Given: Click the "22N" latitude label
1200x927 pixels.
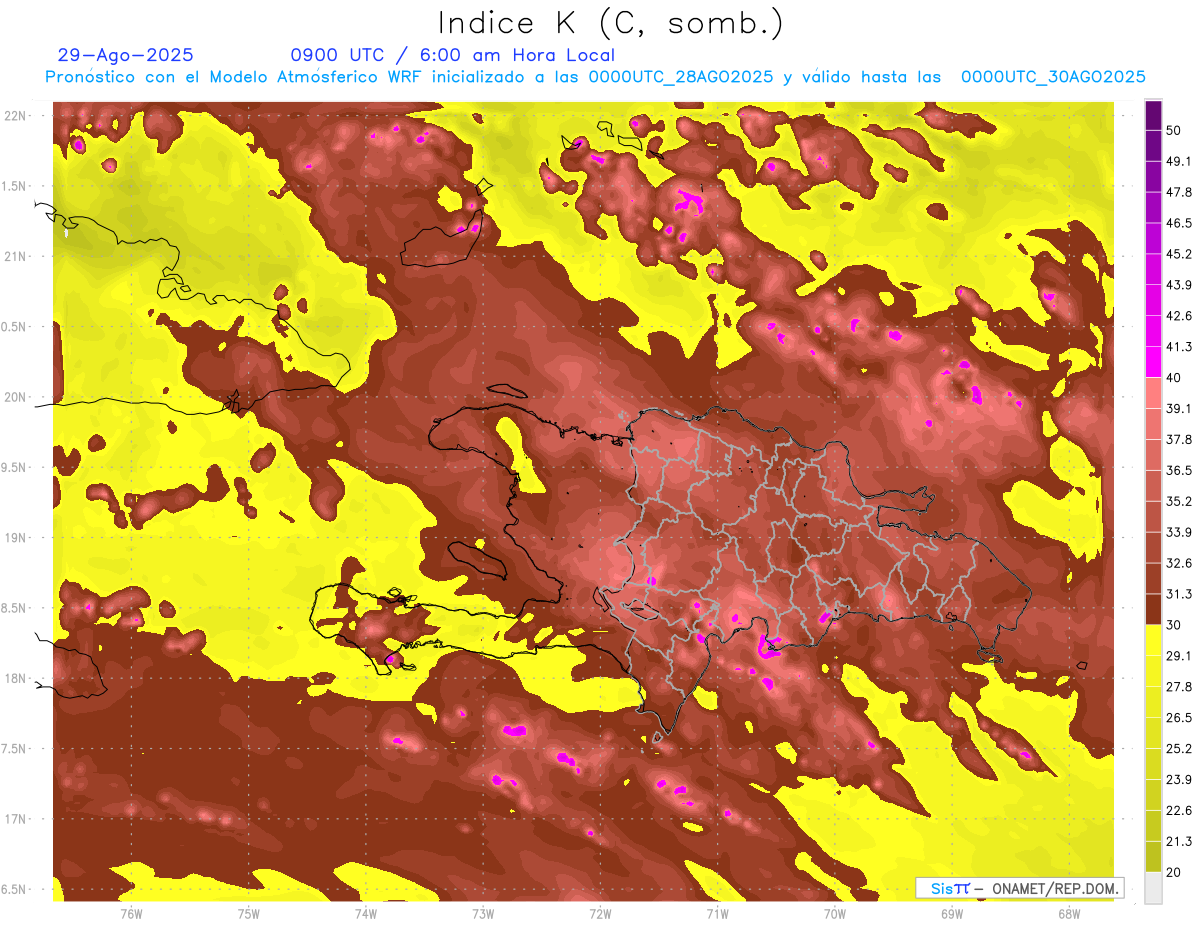Looking at the screenshot, I should pos(15,115).
